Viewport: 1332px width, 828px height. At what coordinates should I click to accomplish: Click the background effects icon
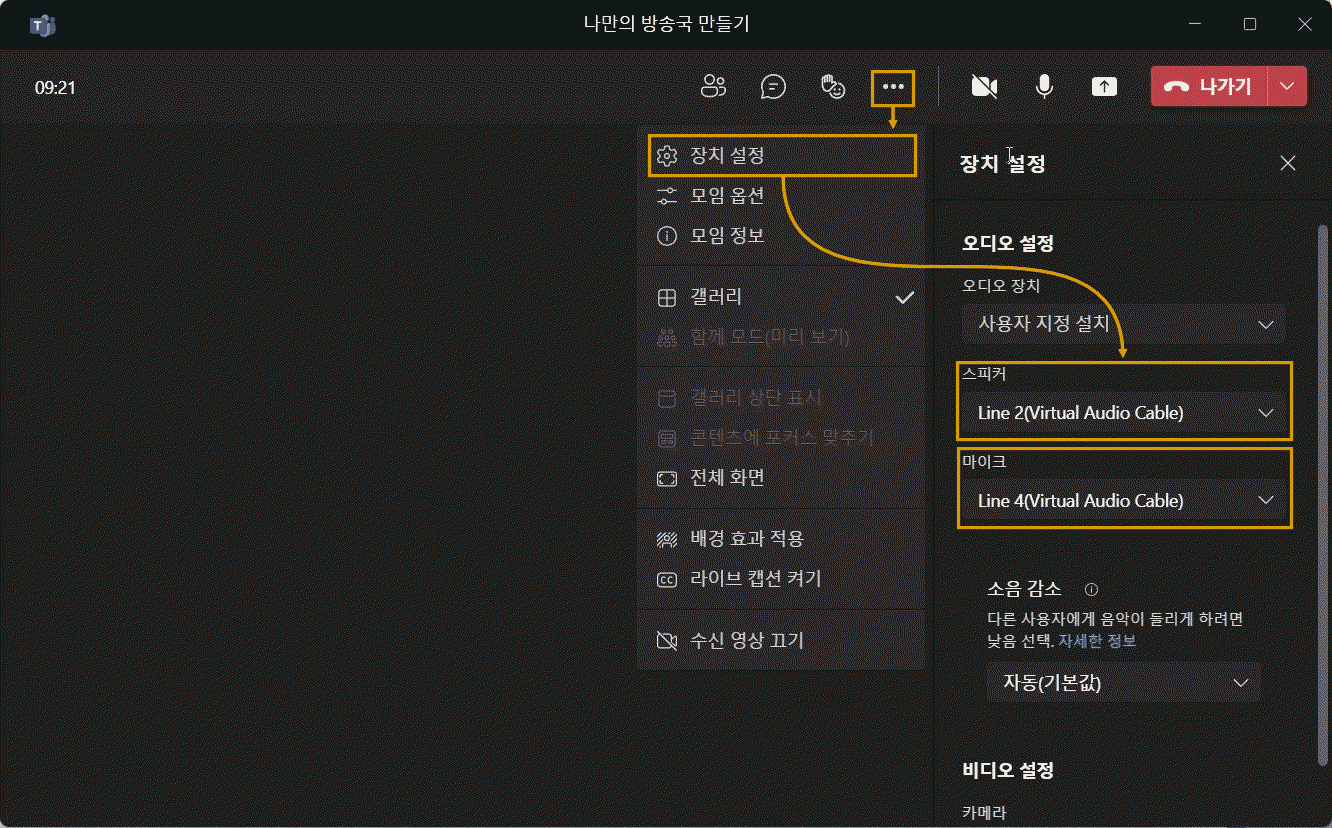coord(667,539)
